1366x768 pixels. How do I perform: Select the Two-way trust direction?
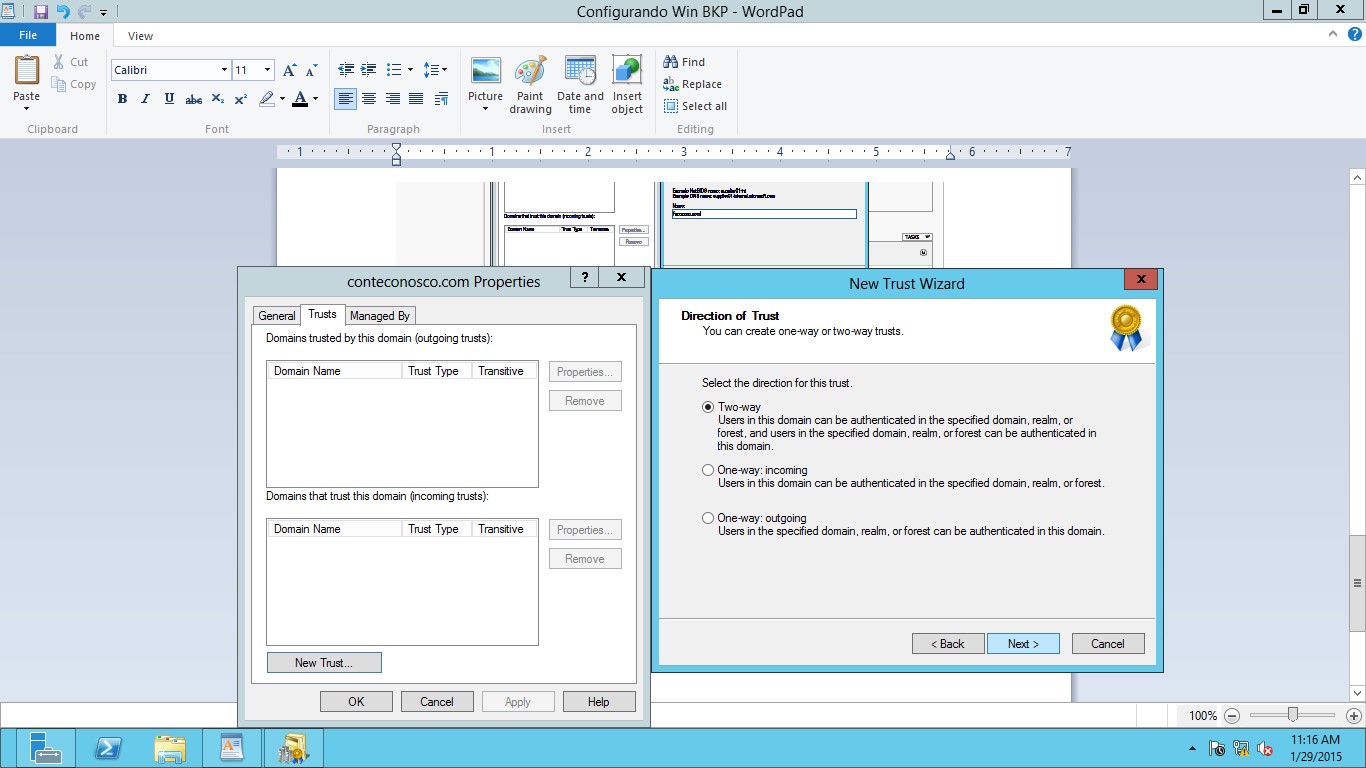(708, 407)
